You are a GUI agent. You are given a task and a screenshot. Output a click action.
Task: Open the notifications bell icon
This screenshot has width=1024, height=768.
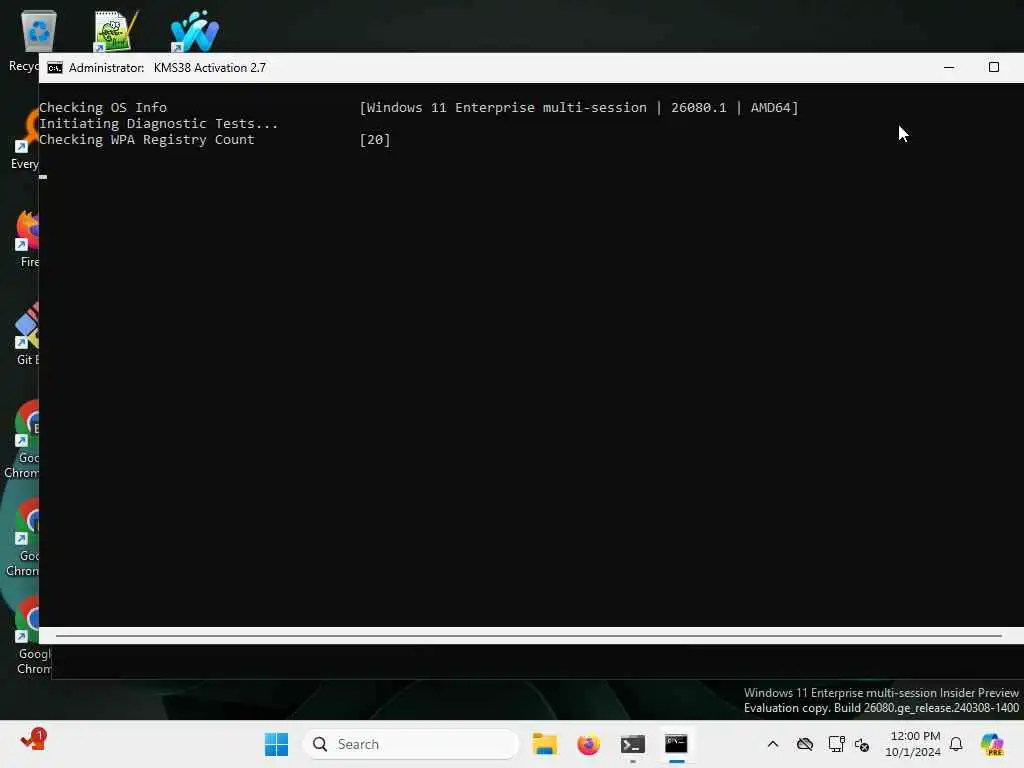pos(956,744)
